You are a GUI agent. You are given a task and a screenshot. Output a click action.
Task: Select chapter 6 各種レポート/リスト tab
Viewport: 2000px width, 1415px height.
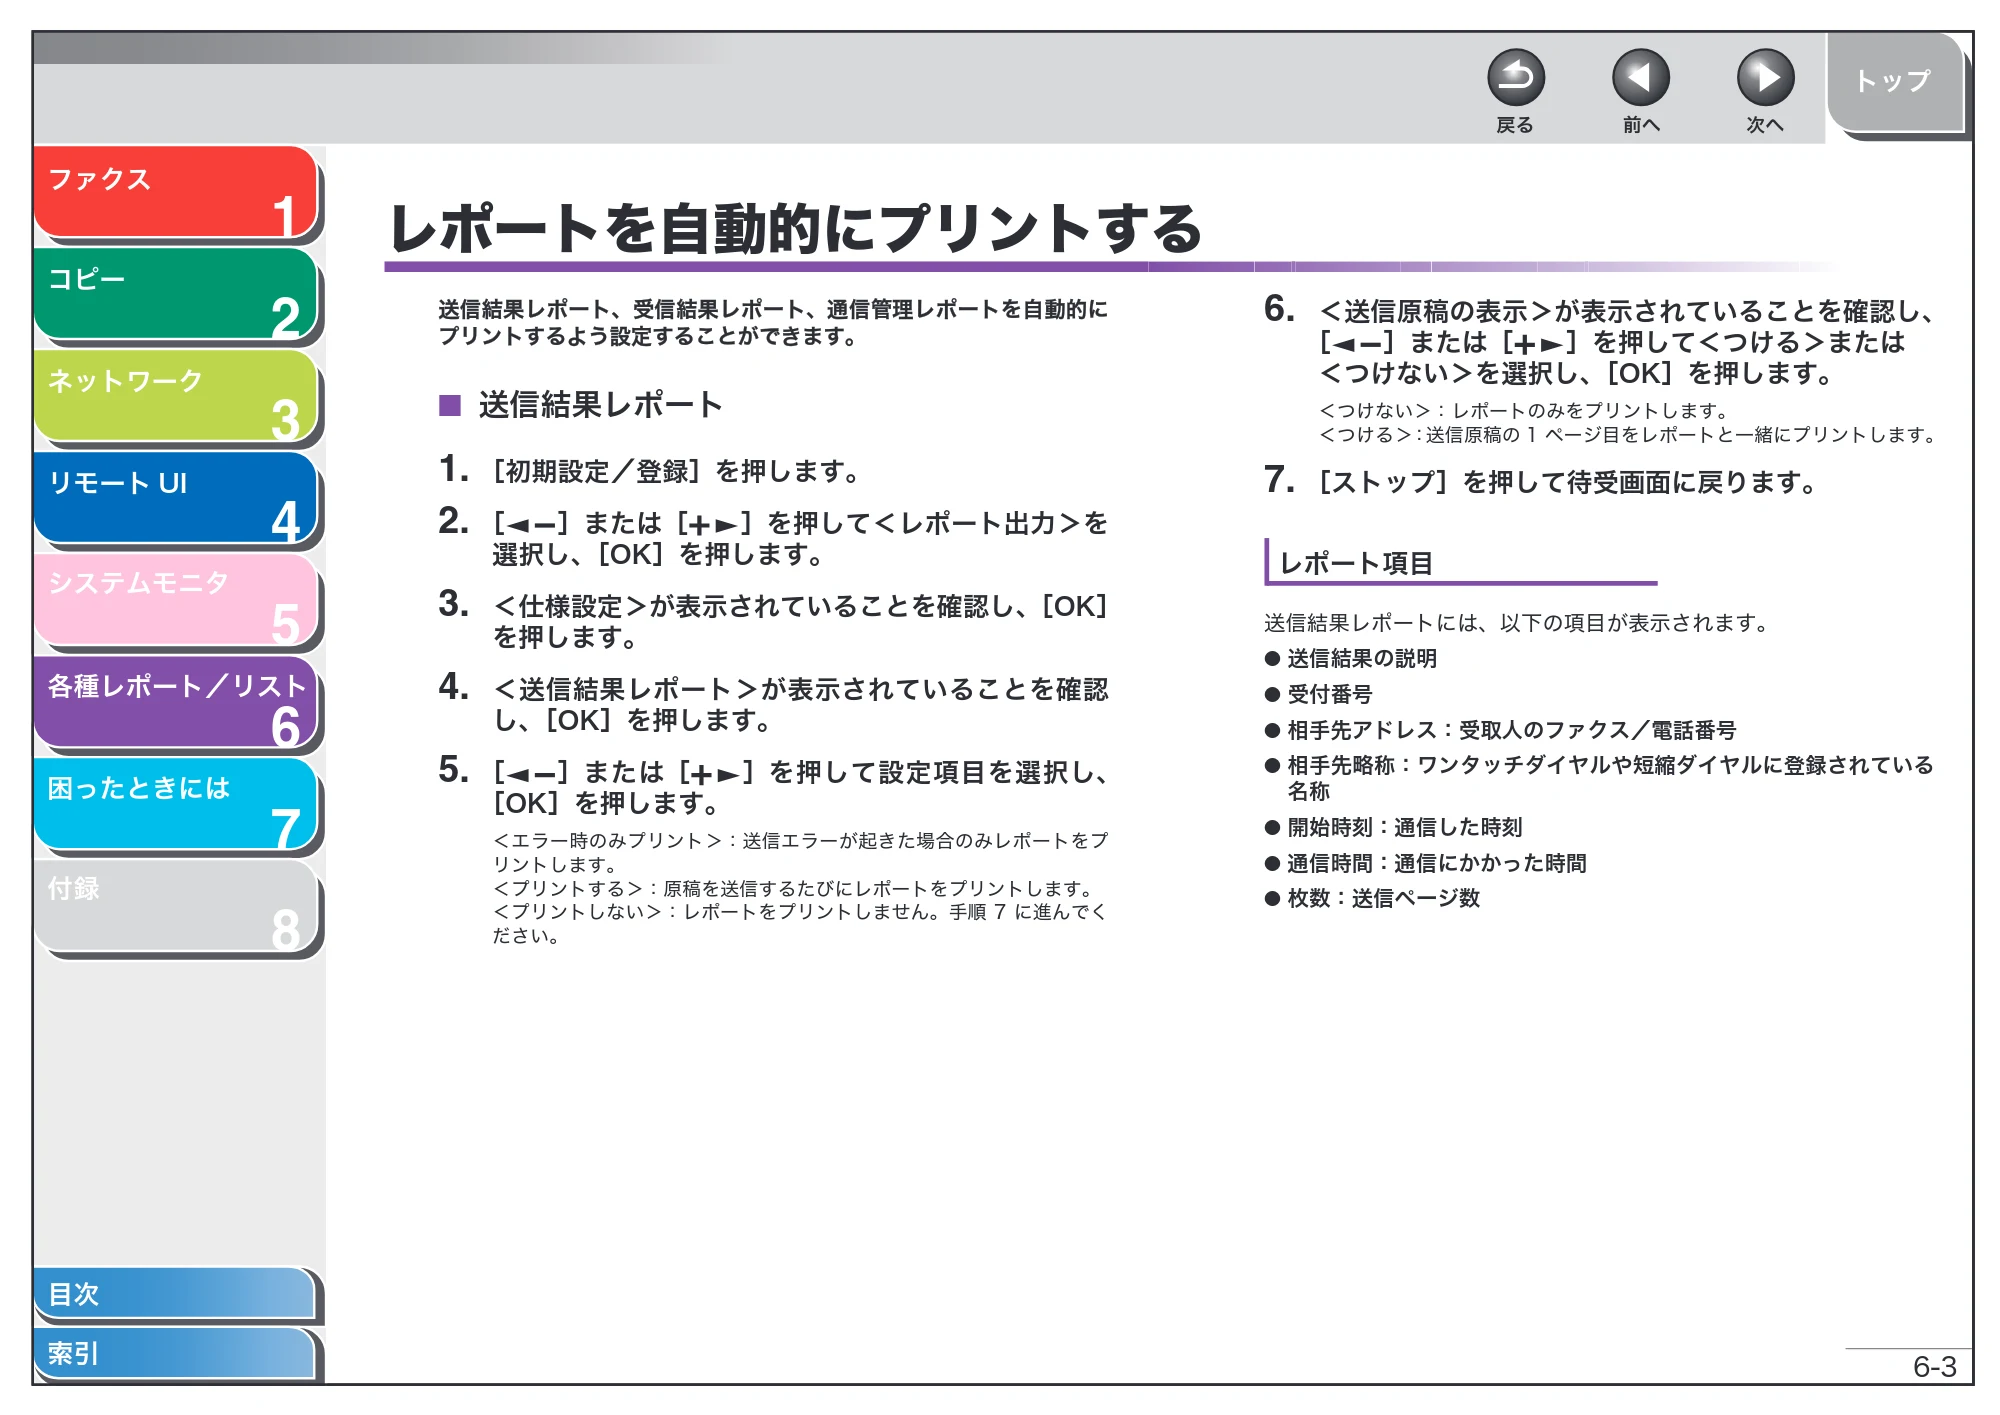pos(176,701)
